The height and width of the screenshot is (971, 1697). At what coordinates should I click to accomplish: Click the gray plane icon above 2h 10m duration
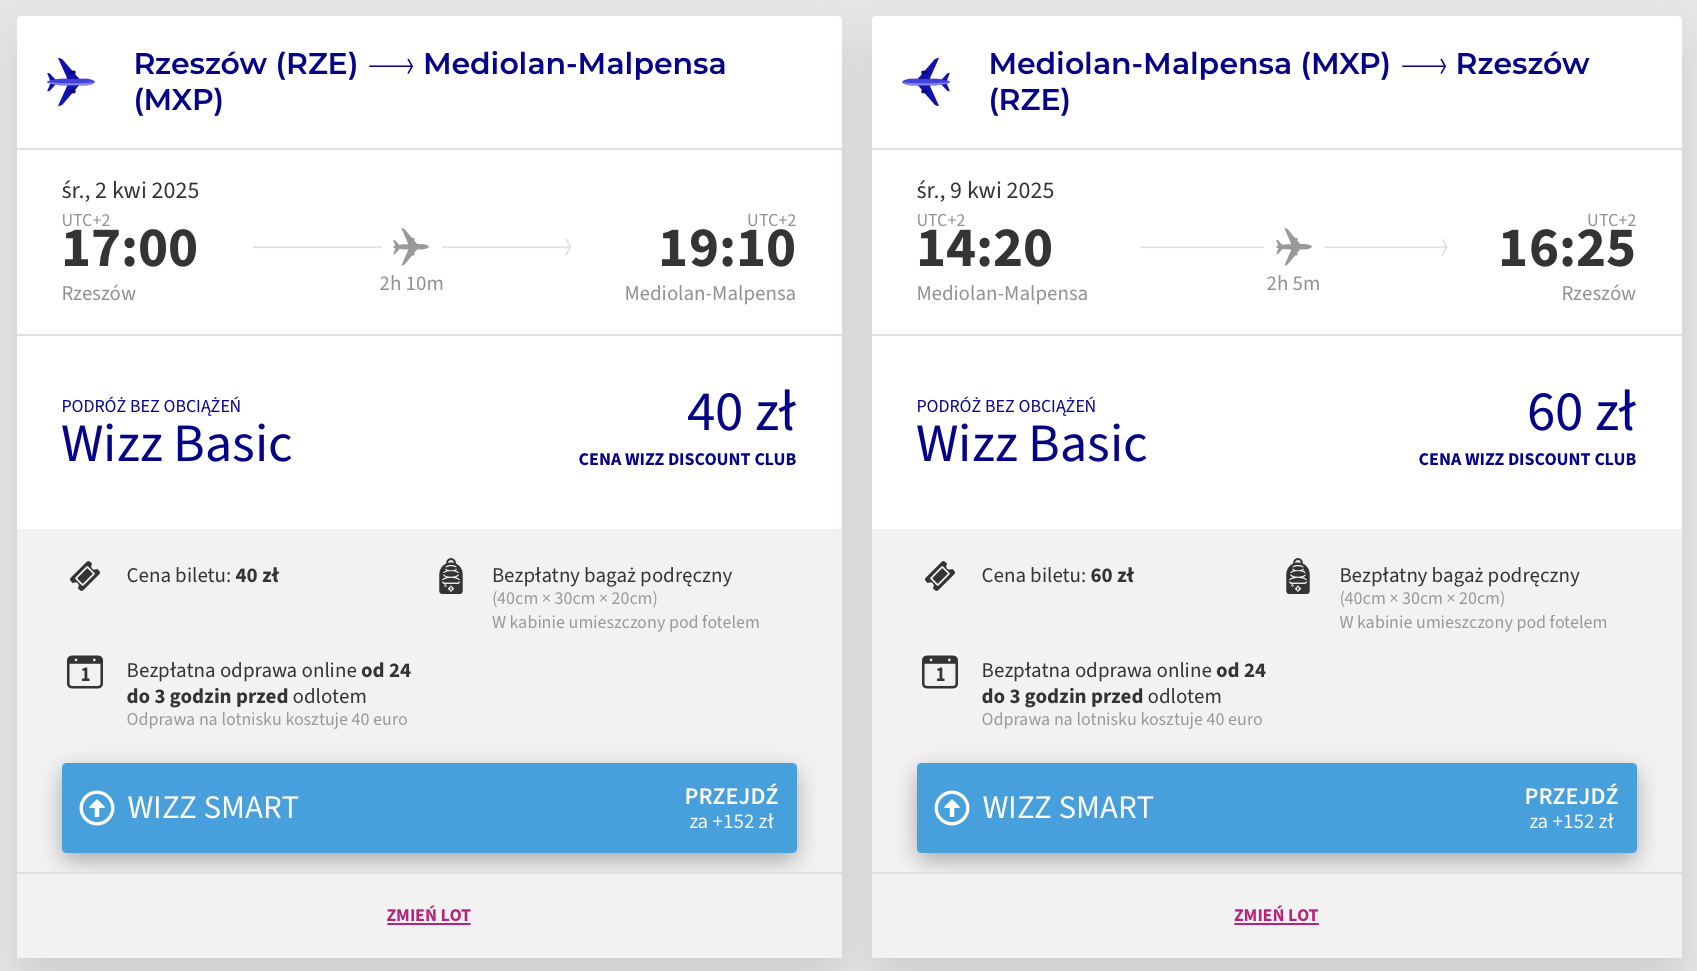click(x=410, y=246)
